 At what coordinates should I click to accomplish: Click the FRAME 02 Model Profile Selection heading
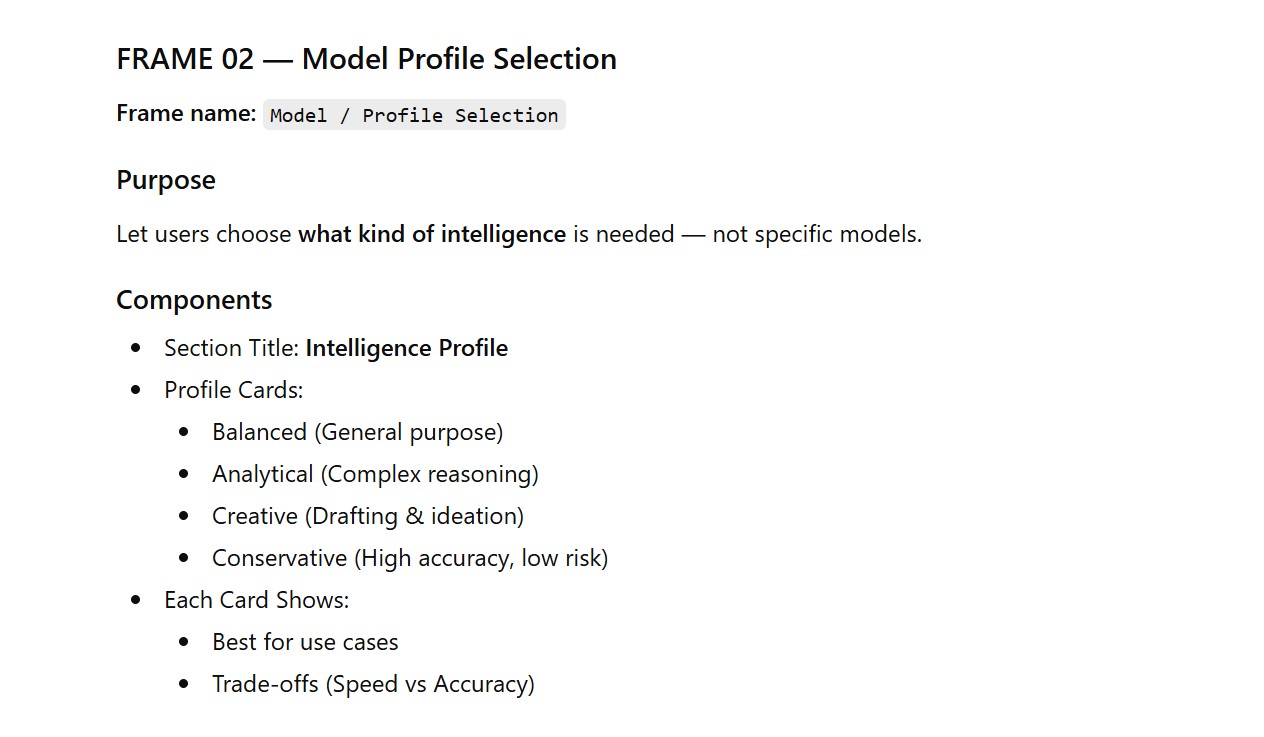click(x=366, y=59)
